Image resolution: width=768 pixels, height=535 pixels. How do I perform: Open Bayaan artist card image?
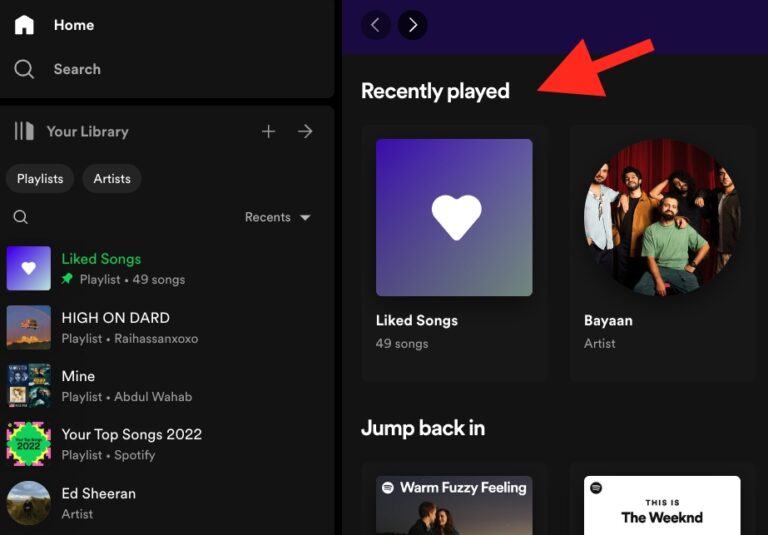click(662, 218)
